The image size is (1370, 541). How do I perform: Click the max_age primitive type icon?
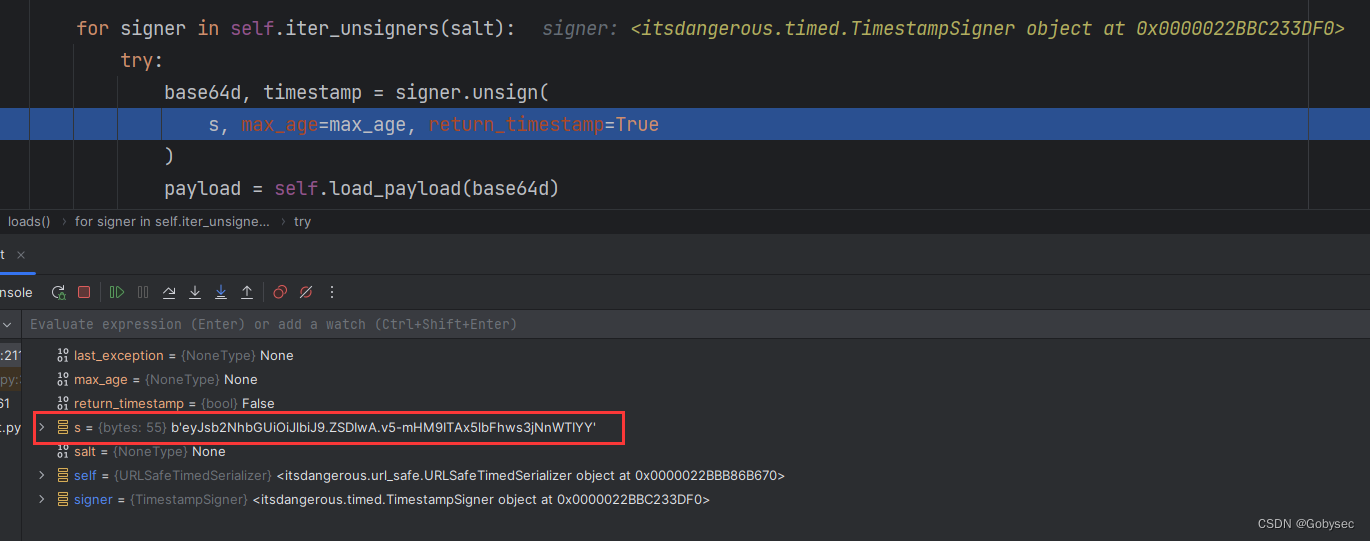63,379
